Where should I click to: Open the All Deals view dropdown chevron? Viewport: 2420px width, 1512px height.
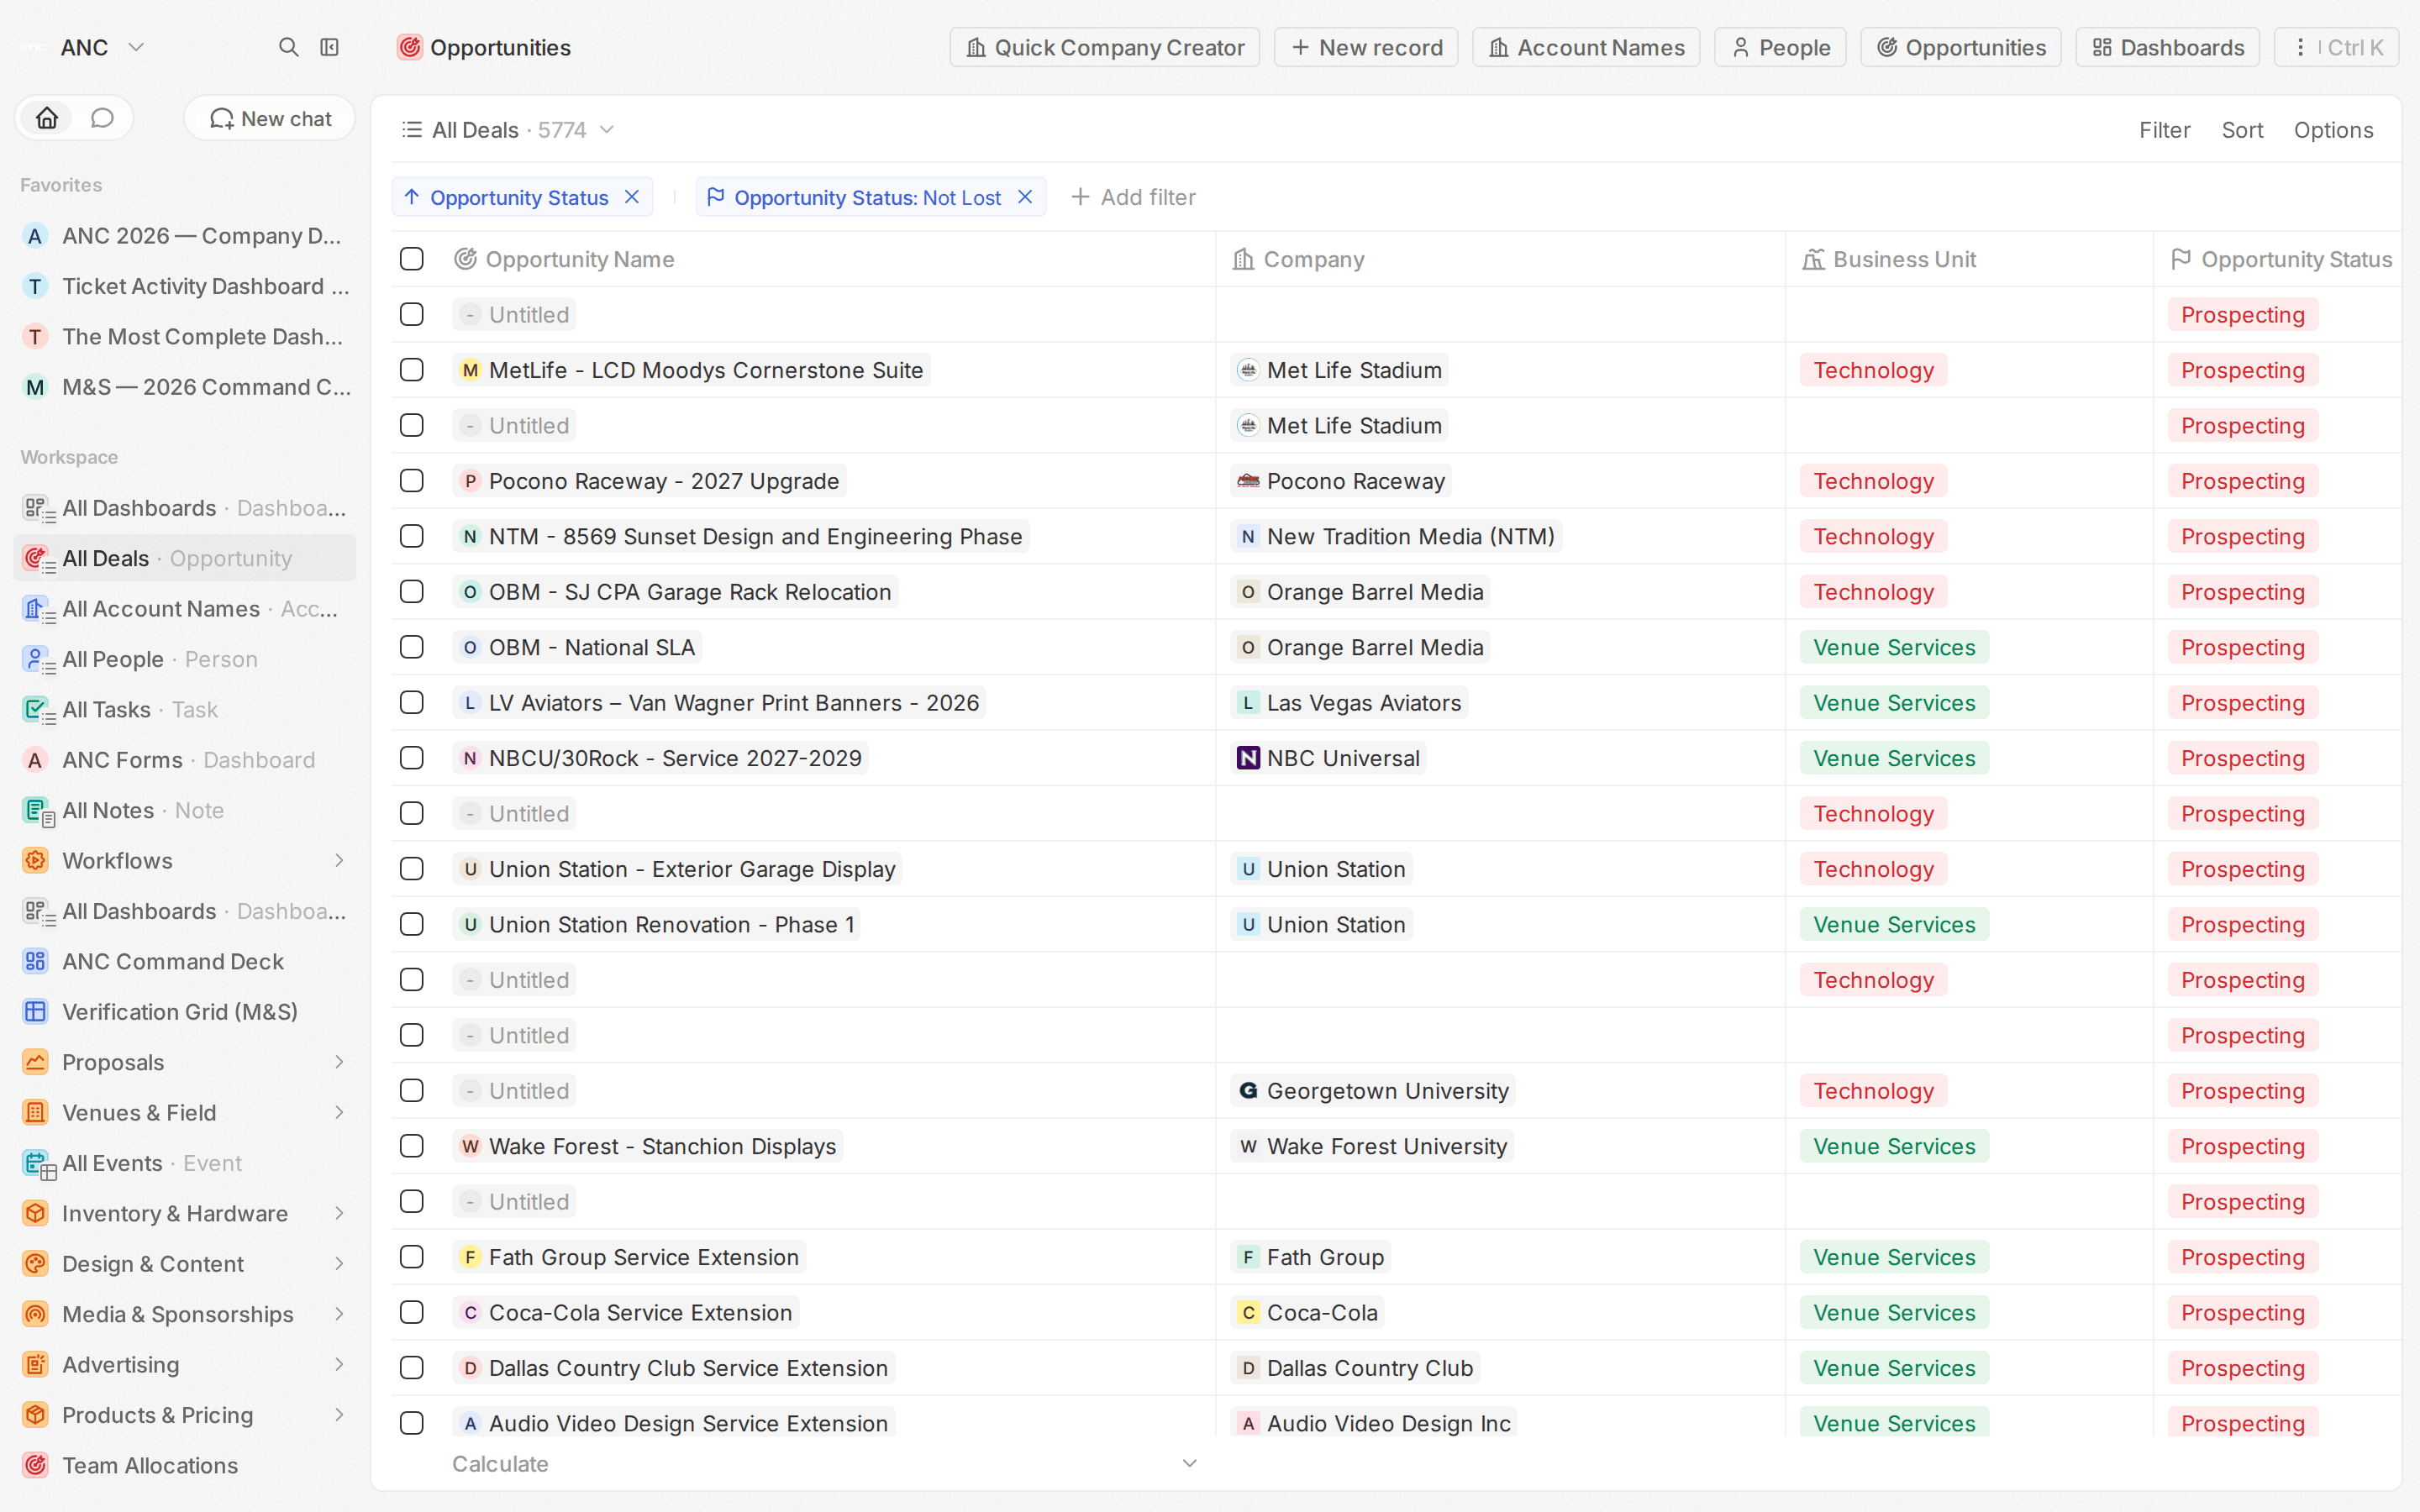(x=607, y=130)
